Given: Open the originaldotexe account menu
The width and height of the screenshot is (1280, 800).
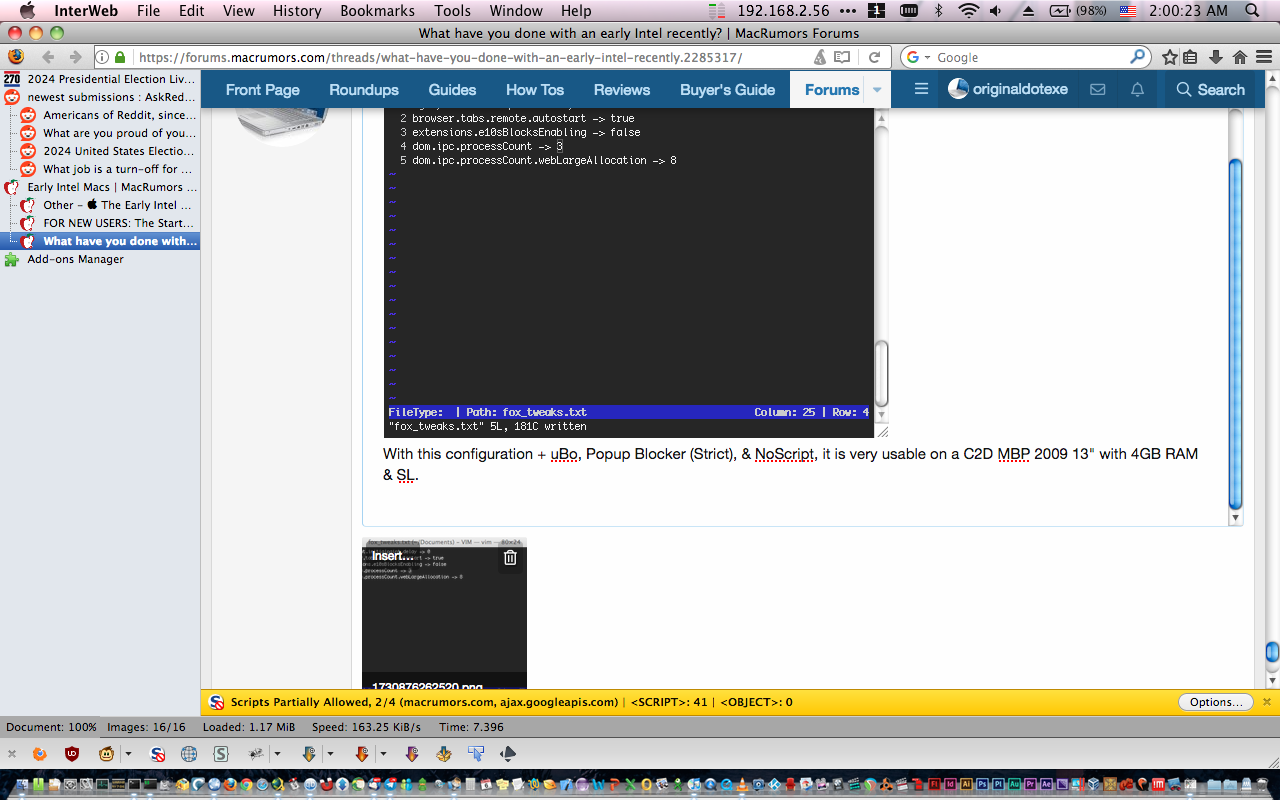Looking at the screenshot, I should 1008,89.
